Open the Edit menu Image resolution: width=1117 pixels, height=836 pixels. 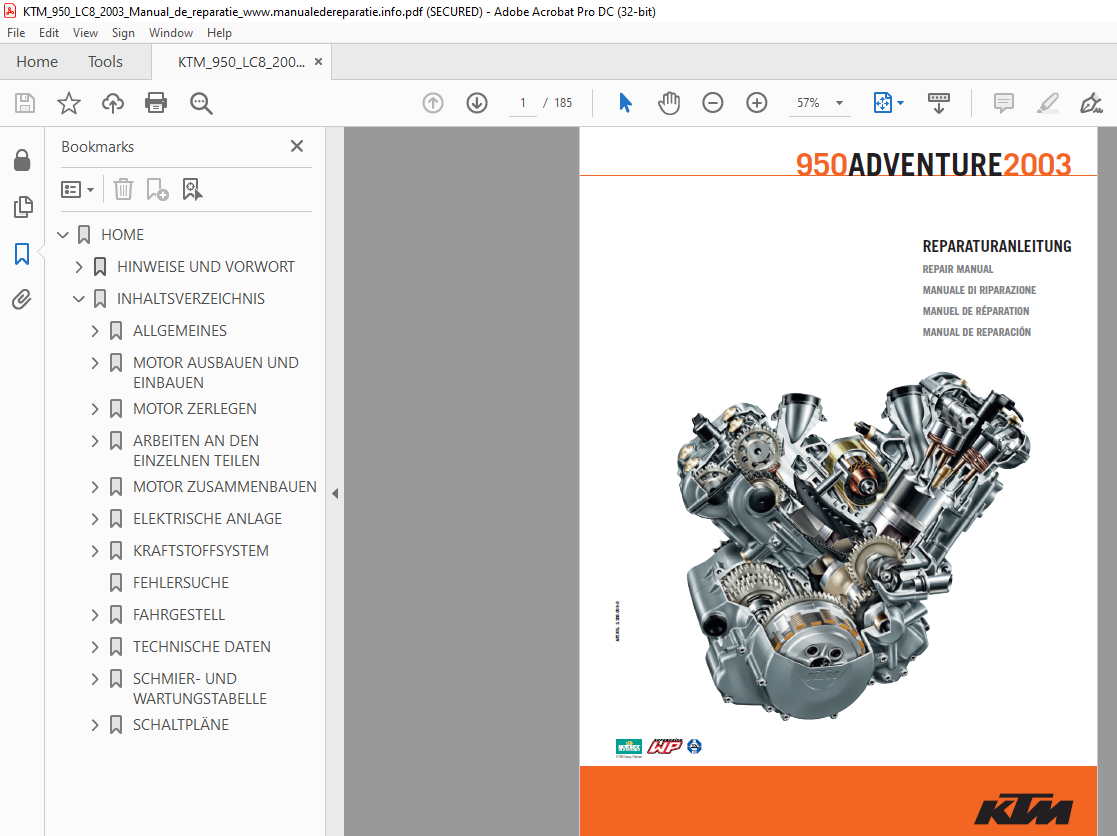[48, 33]
